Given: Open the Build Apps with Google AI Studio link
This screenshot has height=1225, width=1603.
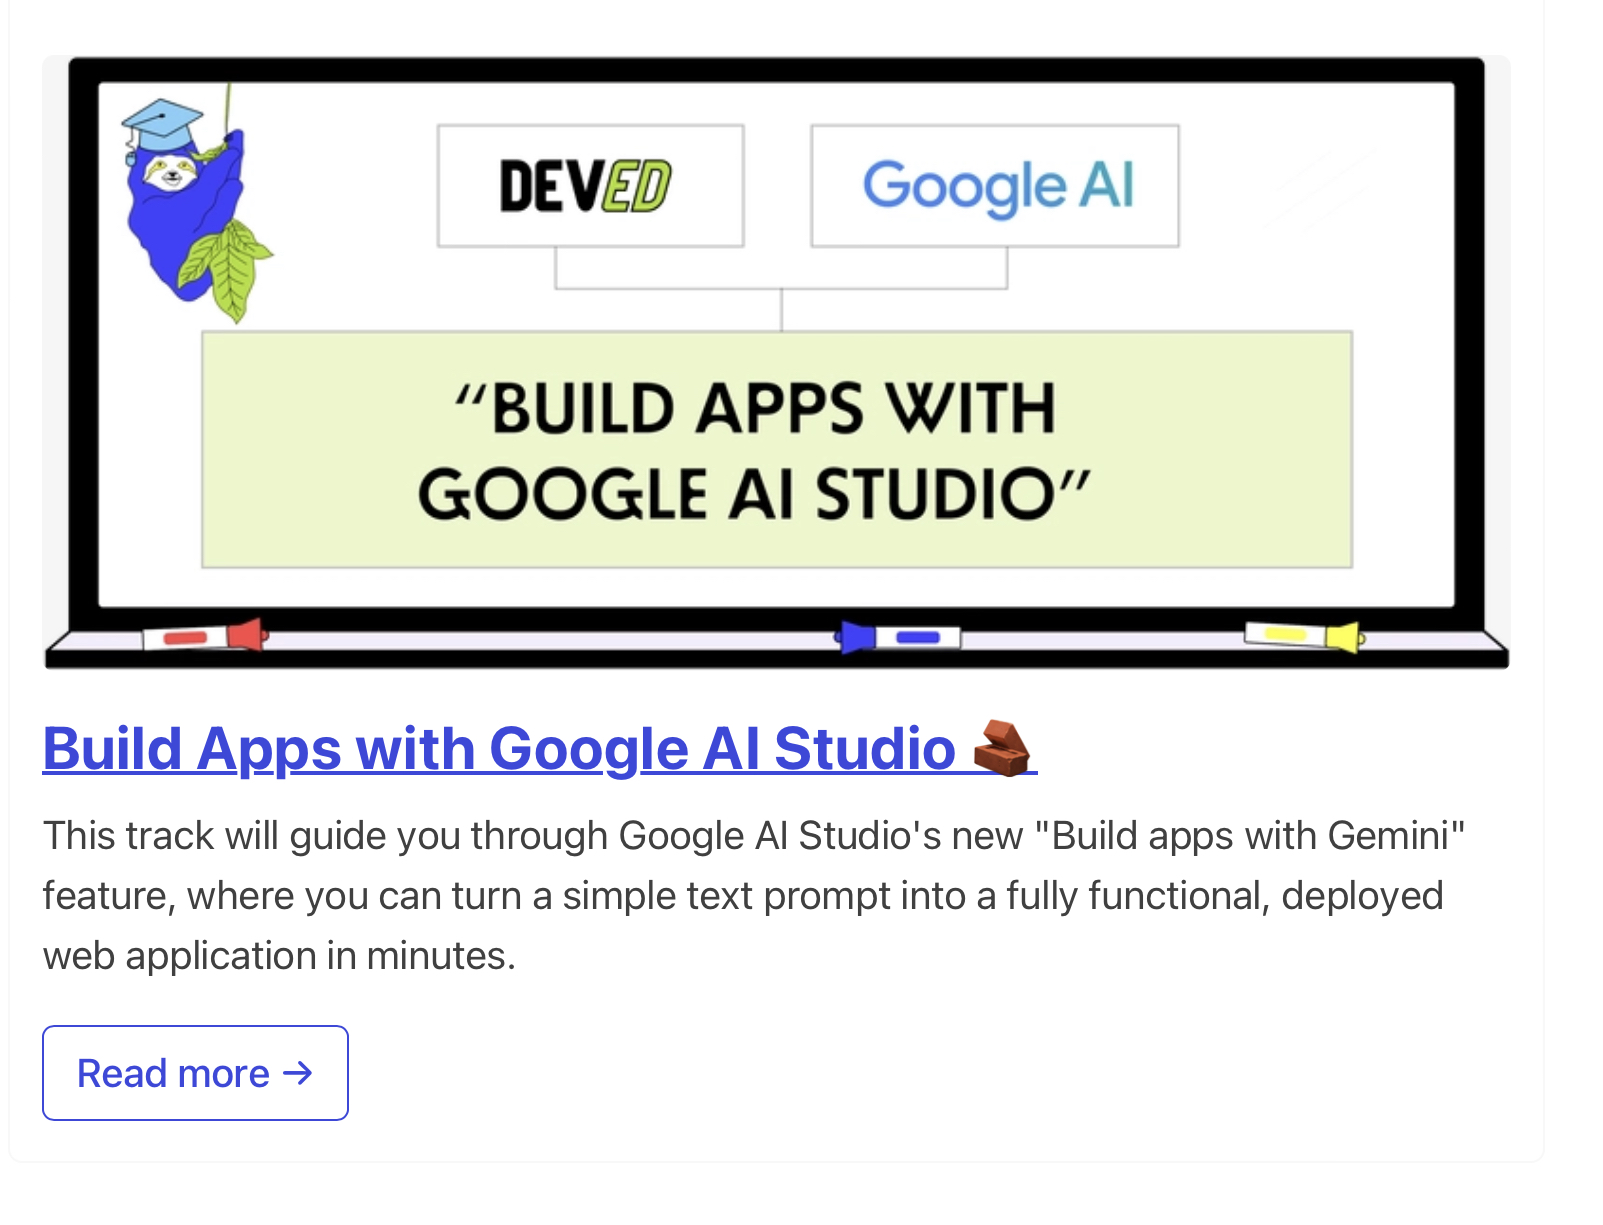Looking at the screenshot, I should pos(539,749).
